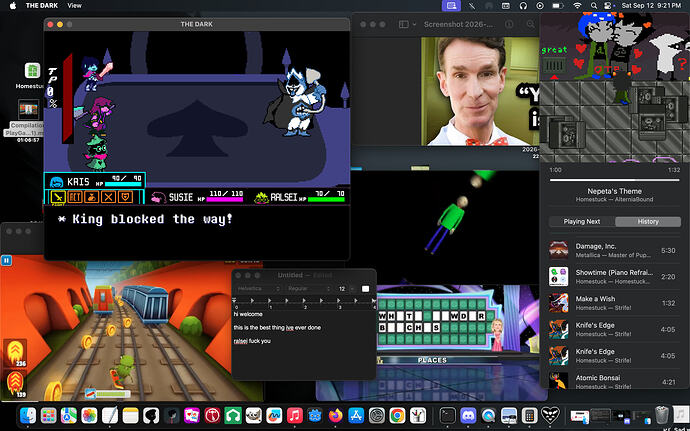Open the Deltarune heart icon in the Dock
This screenshot has height=431, width=690.
click(x=550, y=415)
